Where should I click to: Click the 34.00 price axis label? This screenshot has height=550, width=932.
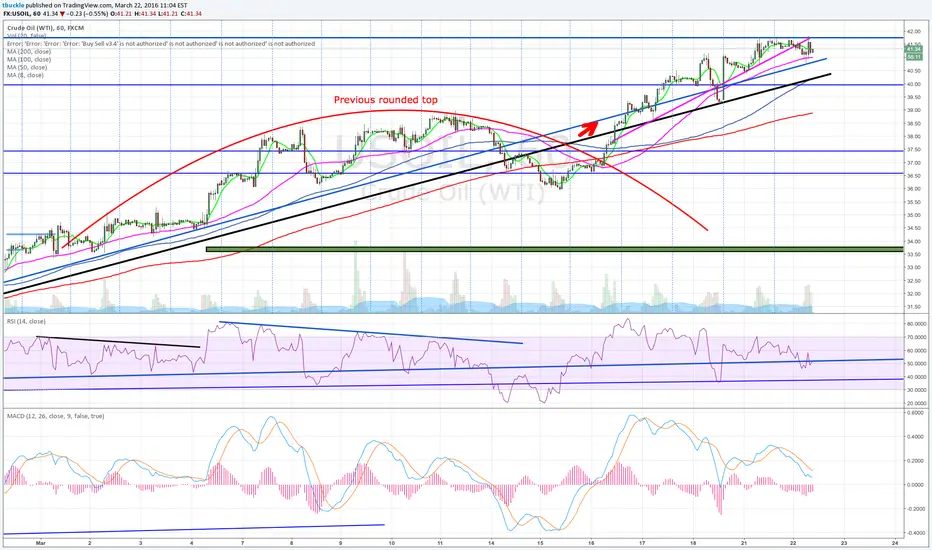click(914, 241)
